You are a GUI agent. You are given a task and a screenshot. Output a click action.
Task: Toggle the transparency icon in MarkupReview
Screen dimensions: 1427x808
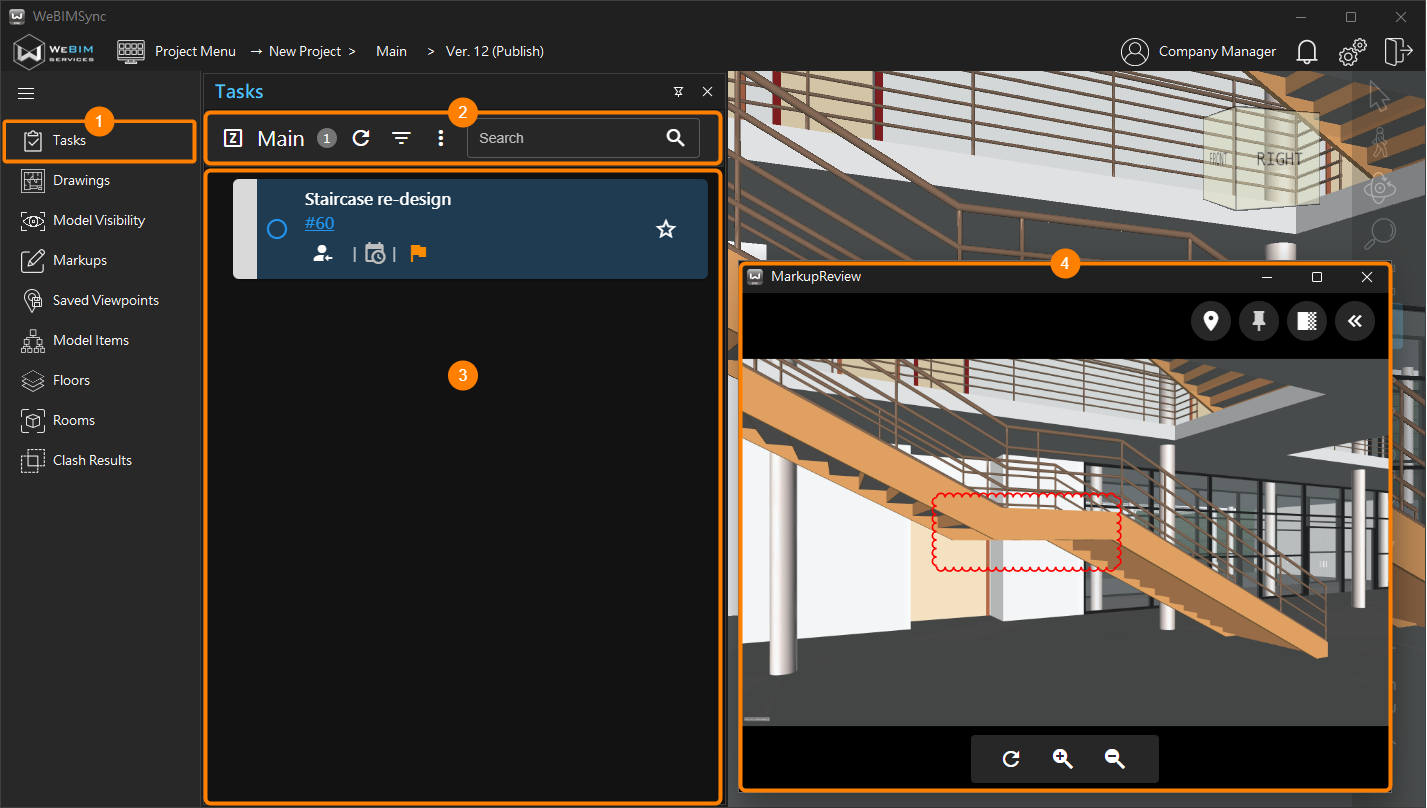click(1307, 321)
